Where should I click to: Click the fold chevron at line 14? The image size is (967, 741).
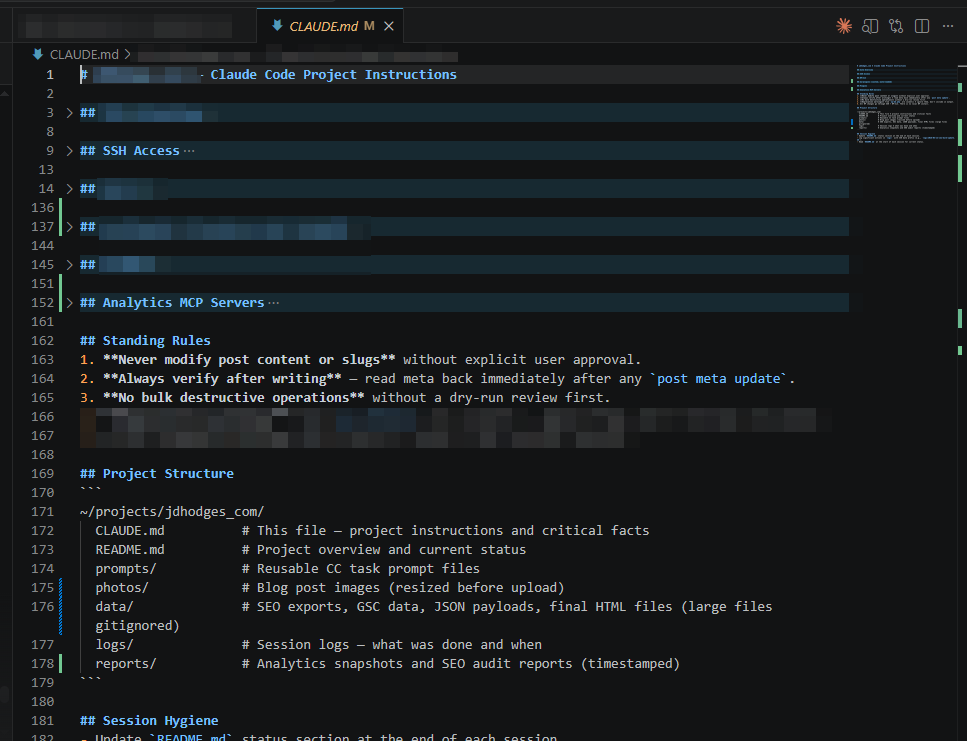click(70, 188)
